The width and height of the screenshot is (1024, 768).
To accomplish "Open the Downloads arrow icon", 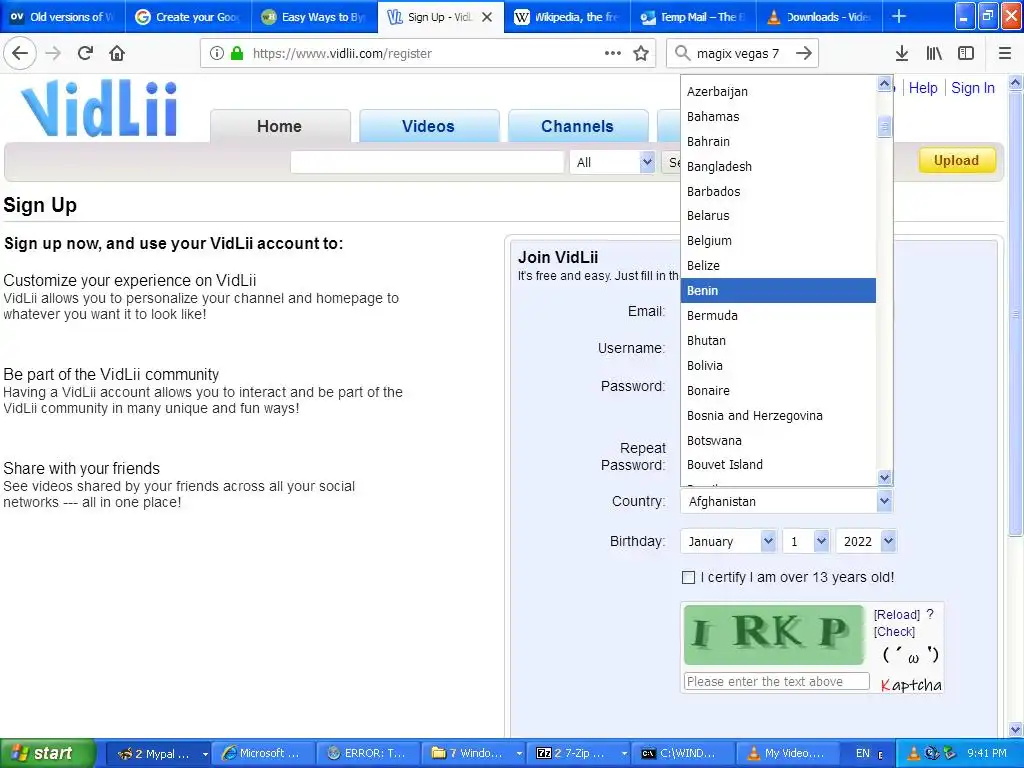I will point(902,53).
